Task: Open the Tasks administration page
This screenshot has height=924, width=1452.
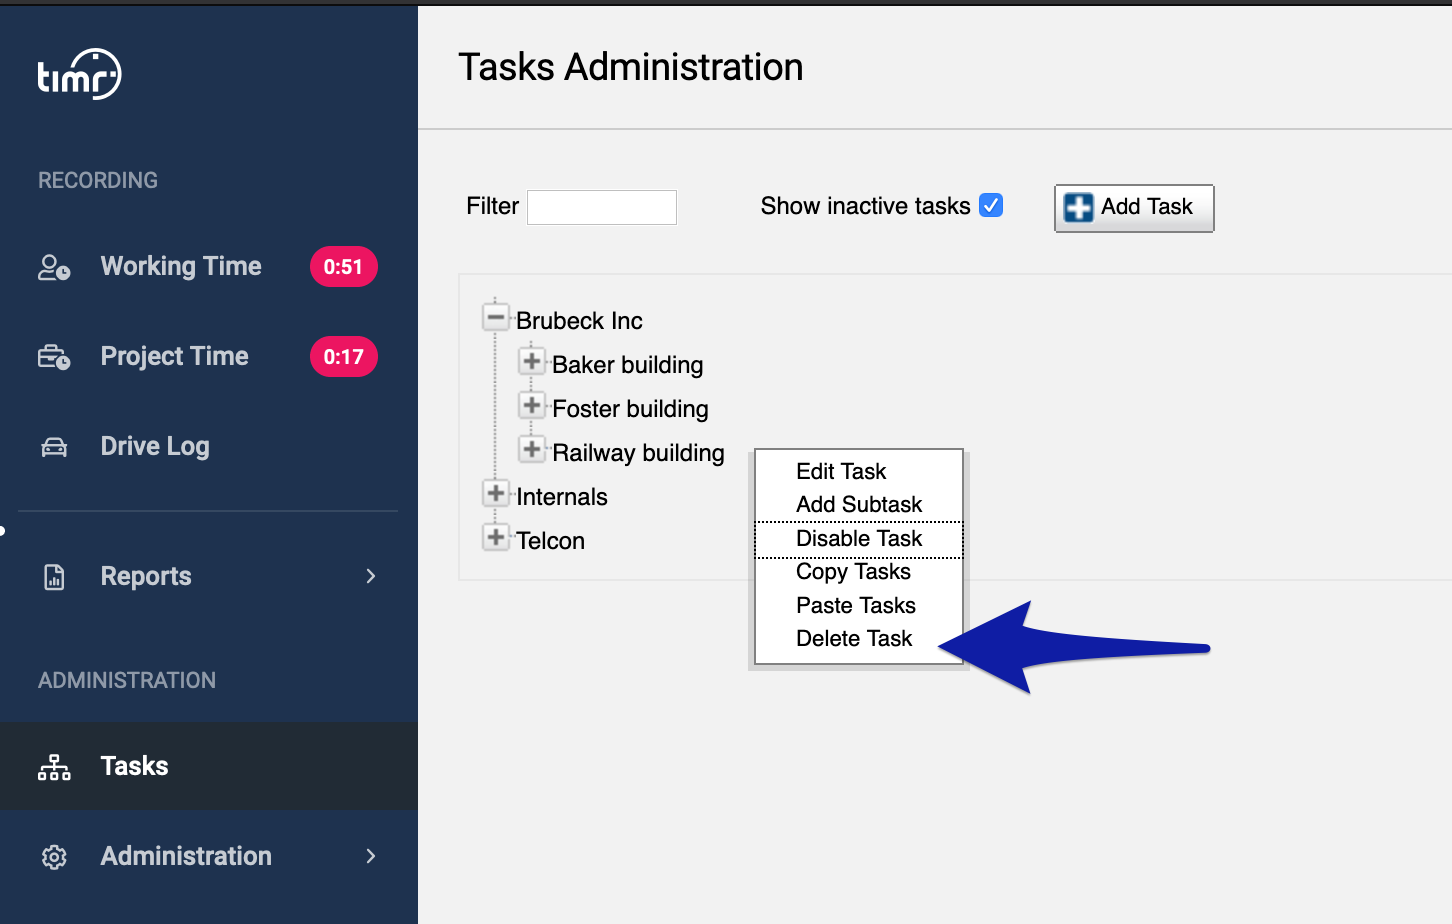Action: point(134,766)
